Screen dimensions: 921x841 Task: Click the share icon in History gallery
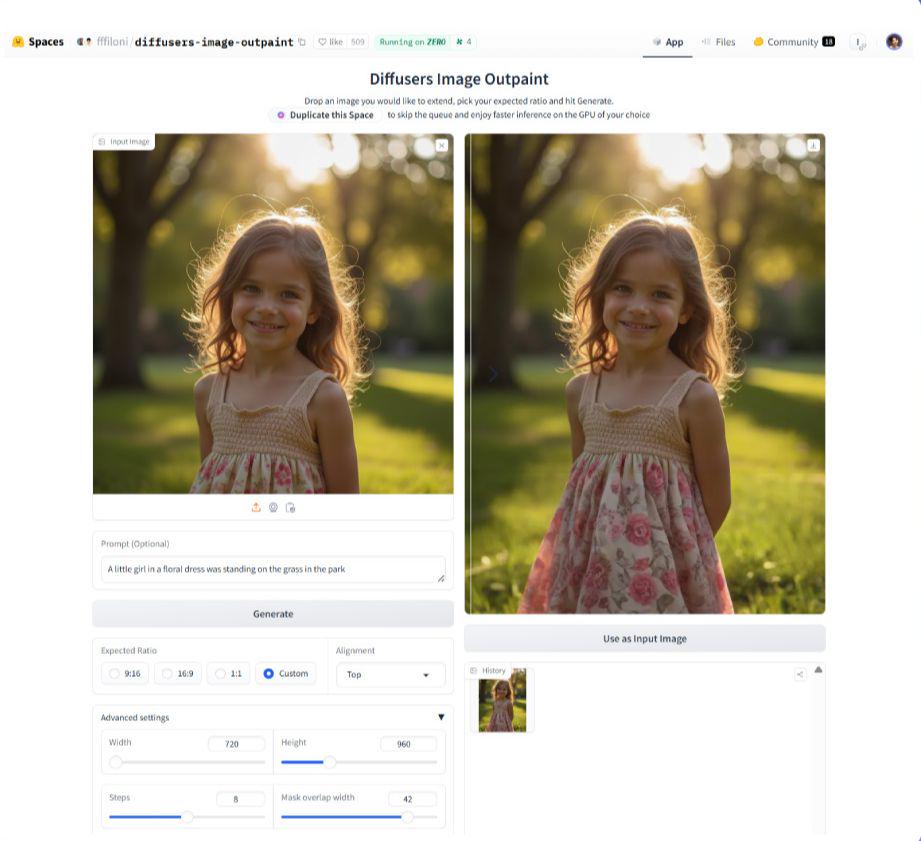(x=800, y=674)
